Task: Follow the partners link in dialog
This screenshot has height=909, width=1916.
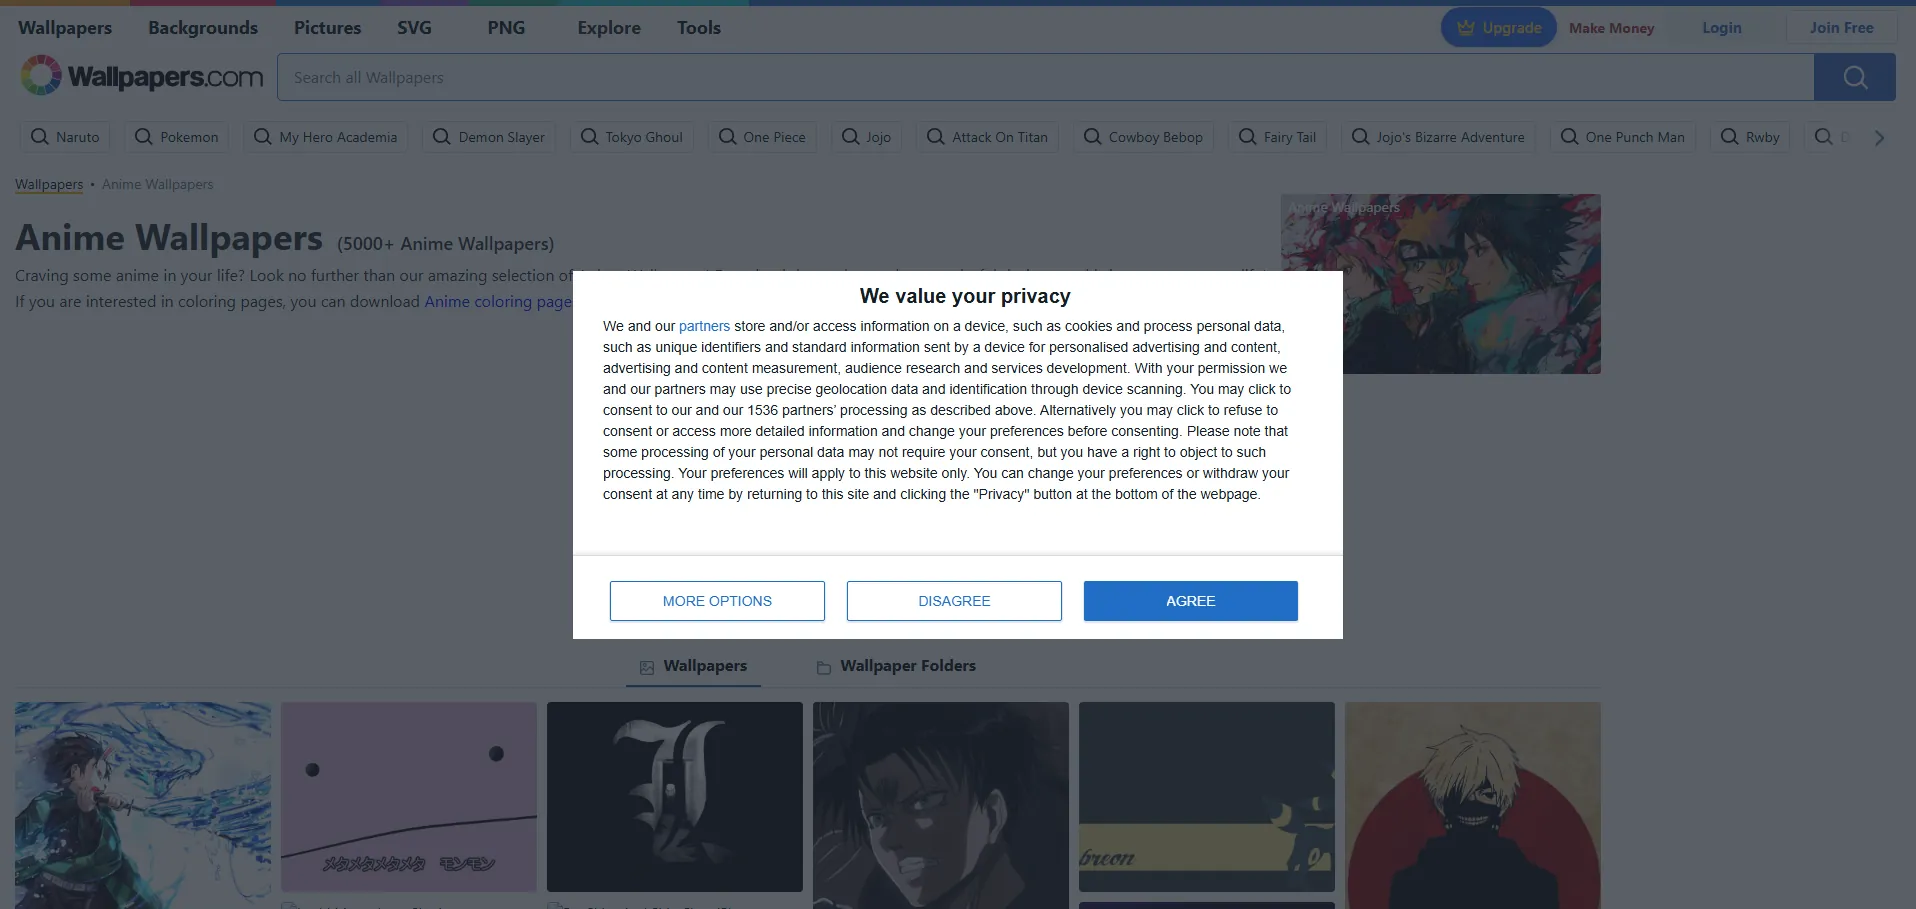Action: [x=704, y=326]
